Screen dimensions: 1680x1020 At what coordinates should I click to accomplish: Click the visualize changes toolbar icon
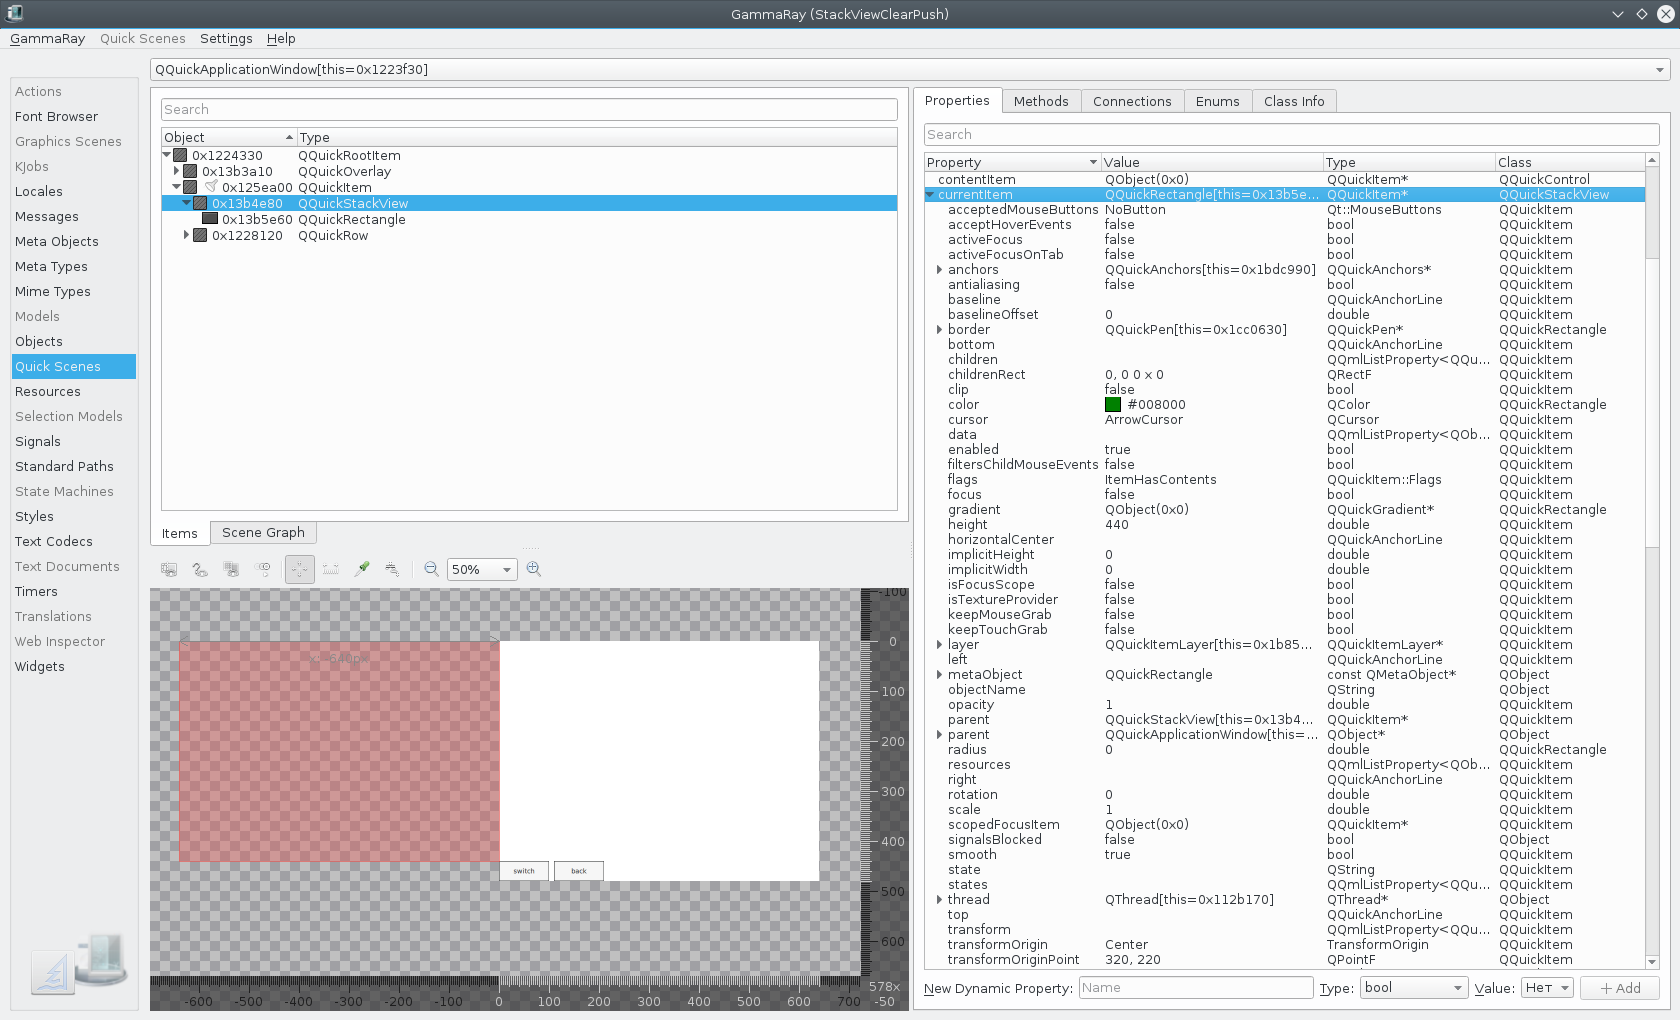click(x=263, y=569)
